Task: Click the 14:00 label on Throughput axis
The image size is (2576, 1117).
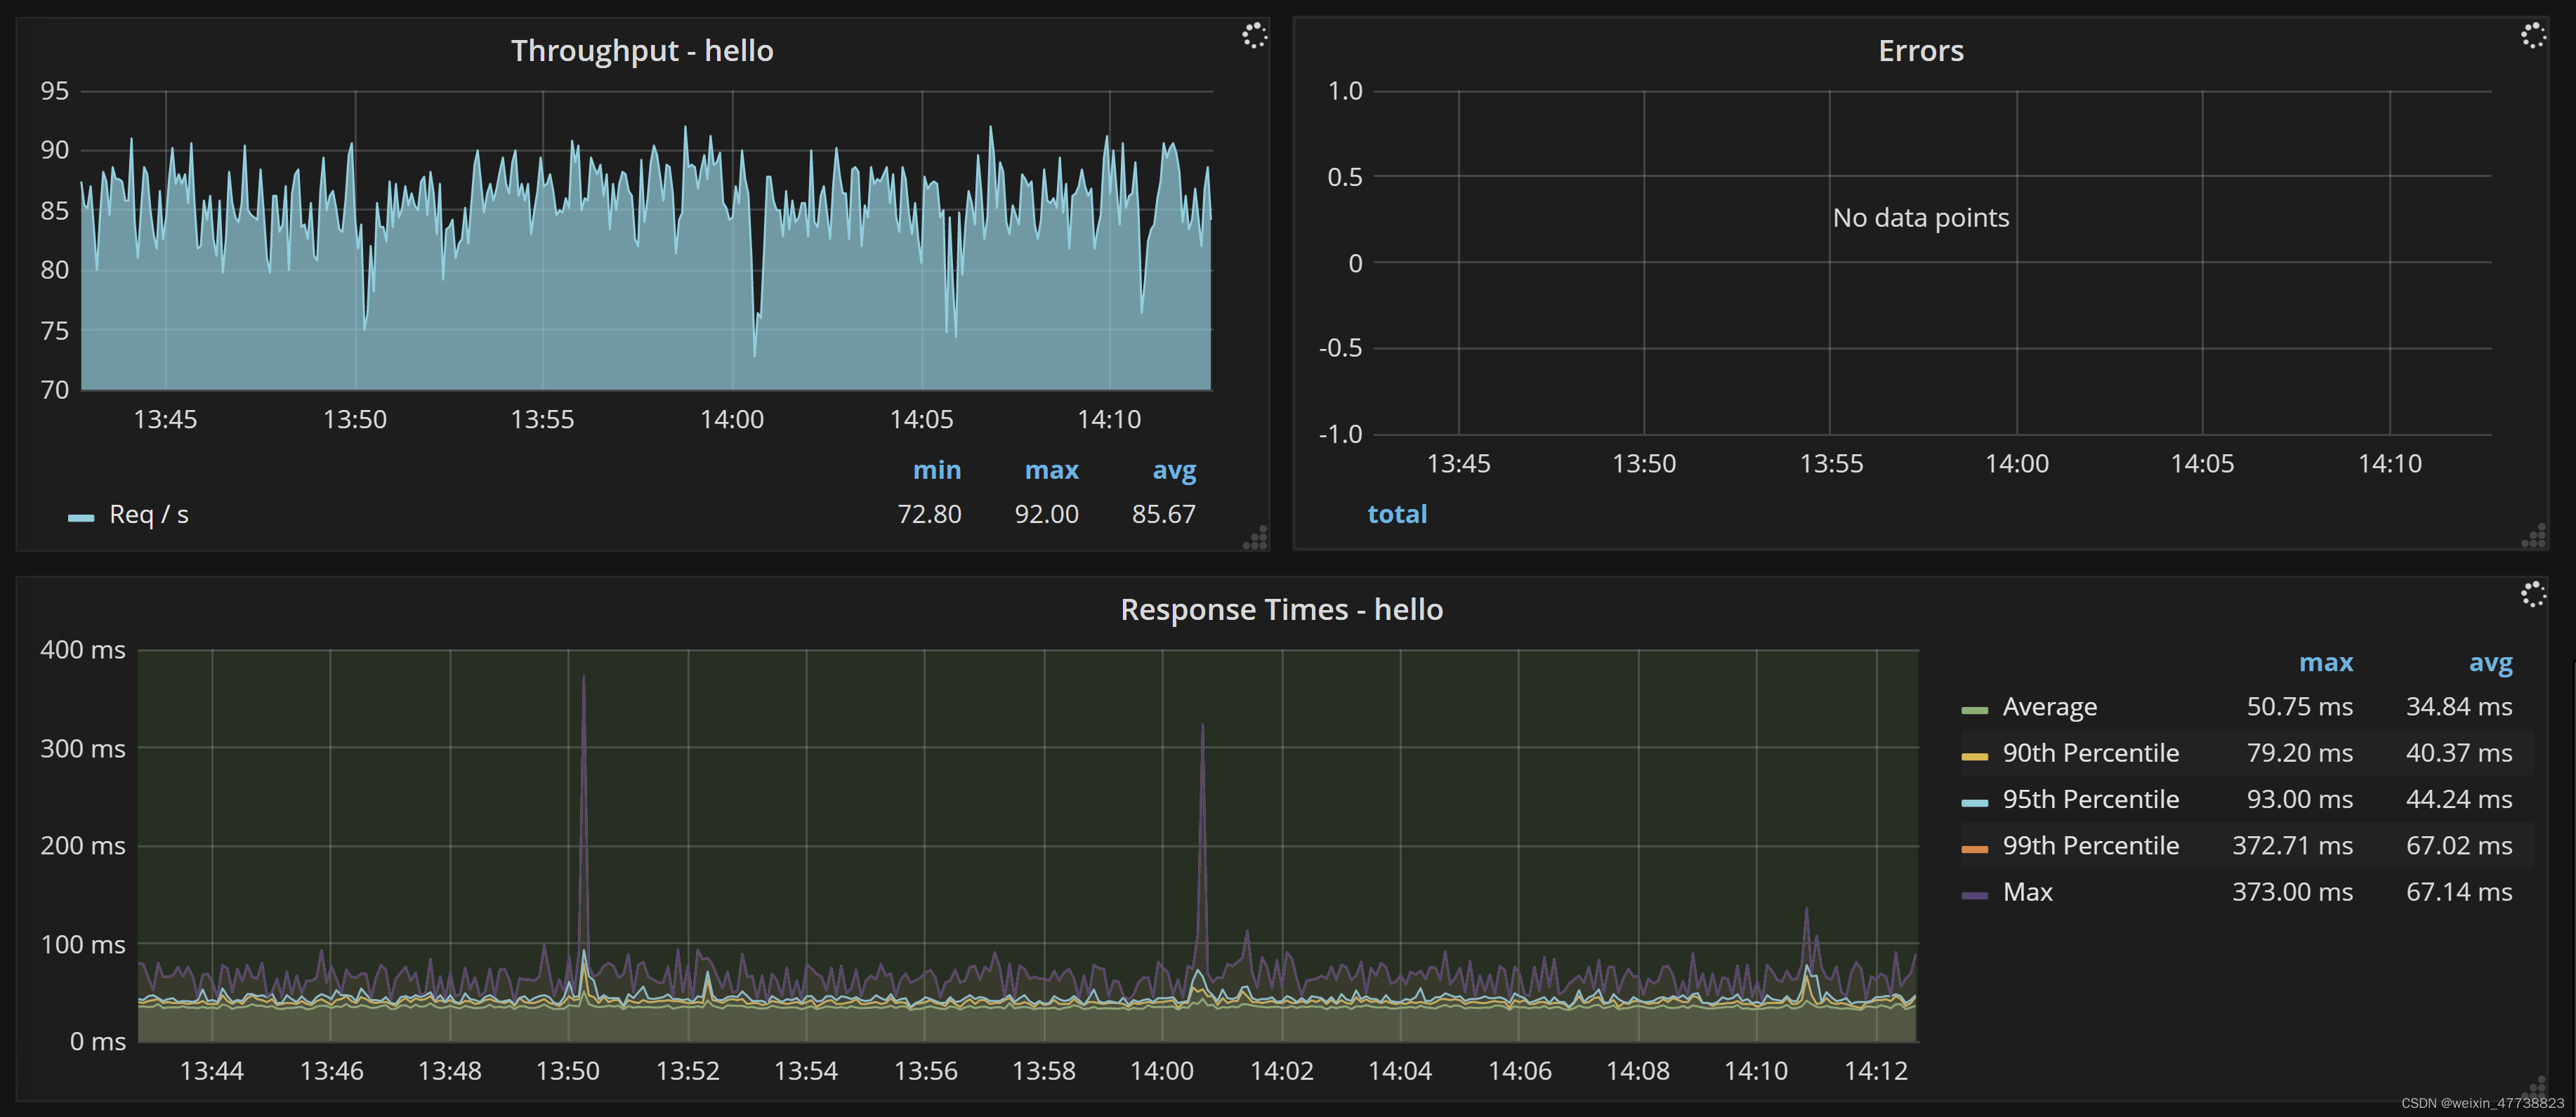Action: point(731,419)
